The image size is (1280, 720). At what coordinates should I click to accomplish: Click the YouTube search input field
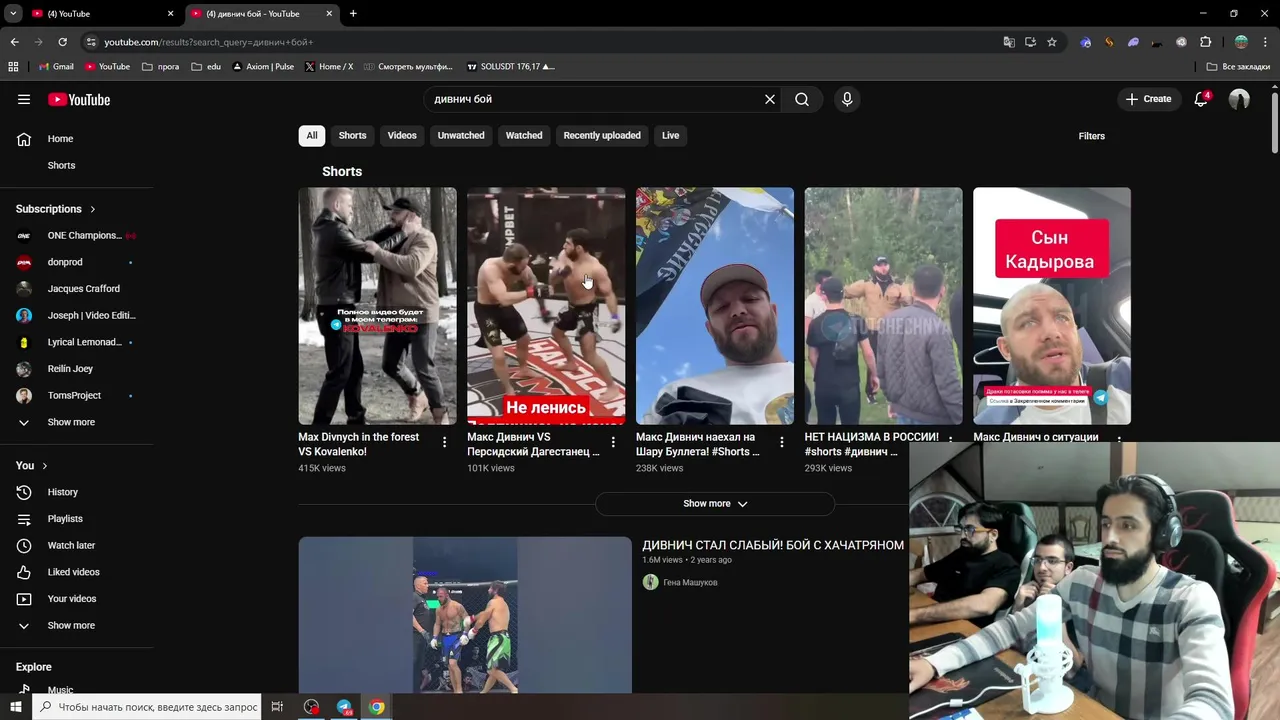pyautogui.click(x=596, y=99)
